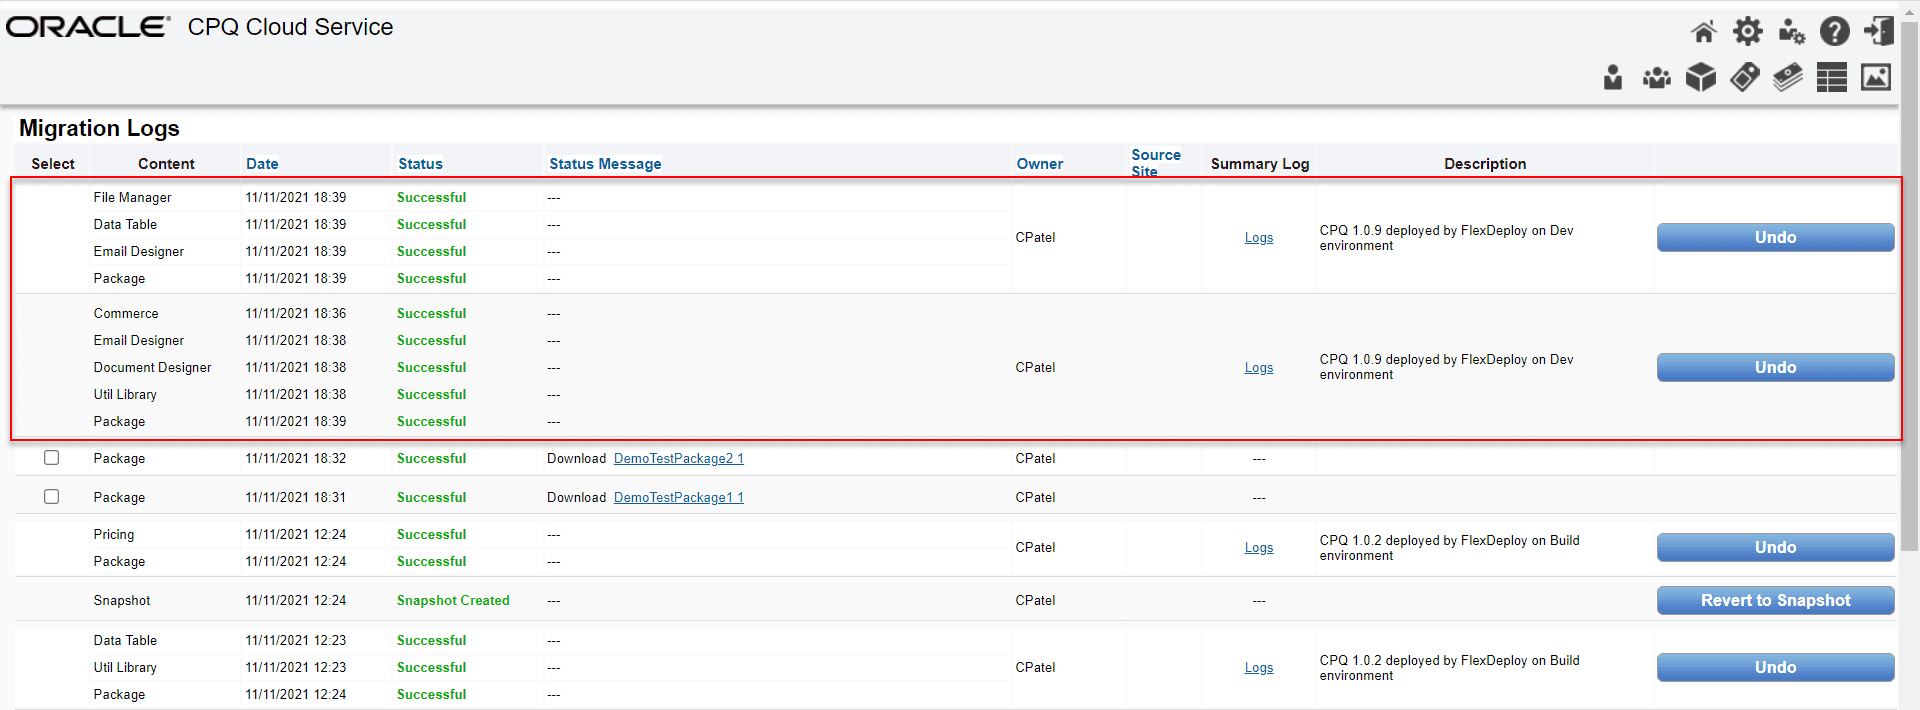The height and width of the screenshot is (710, 1920).
Task: Open Logs for the Commerce migration group
Action: pos(1259,368)
